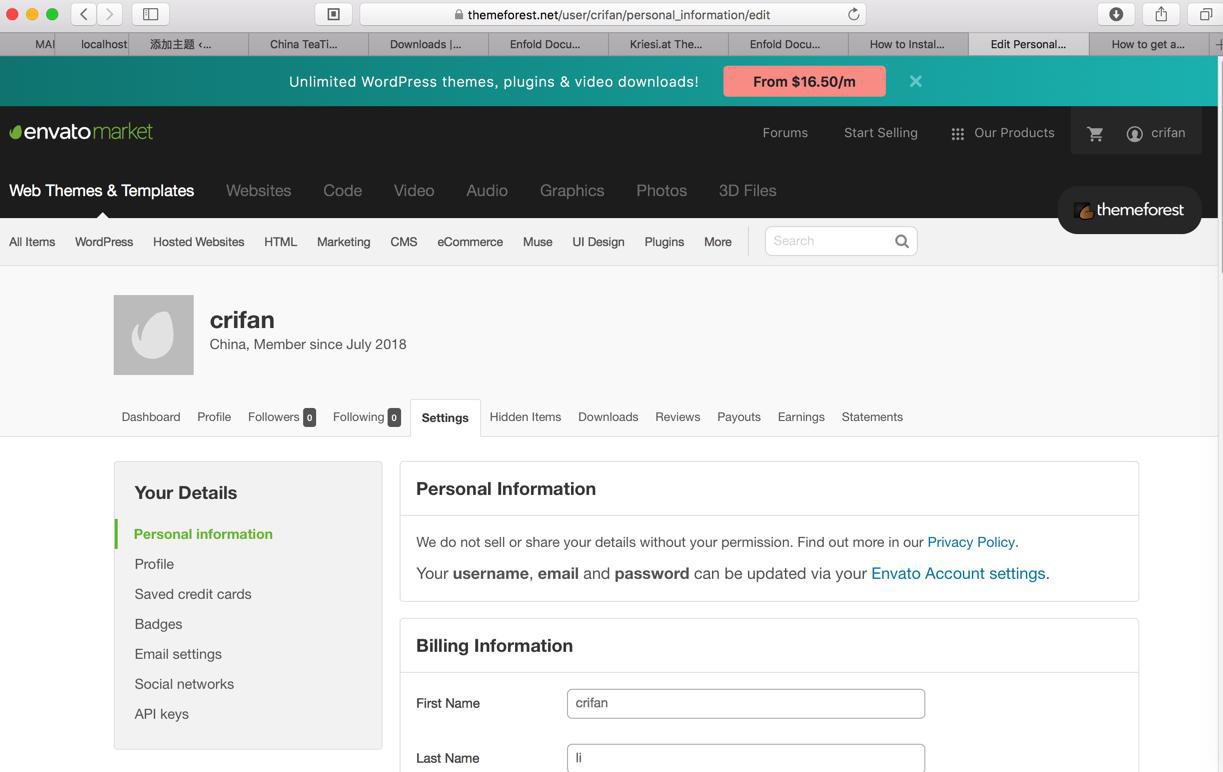Open the Graphics category

(x=572, y=190)
